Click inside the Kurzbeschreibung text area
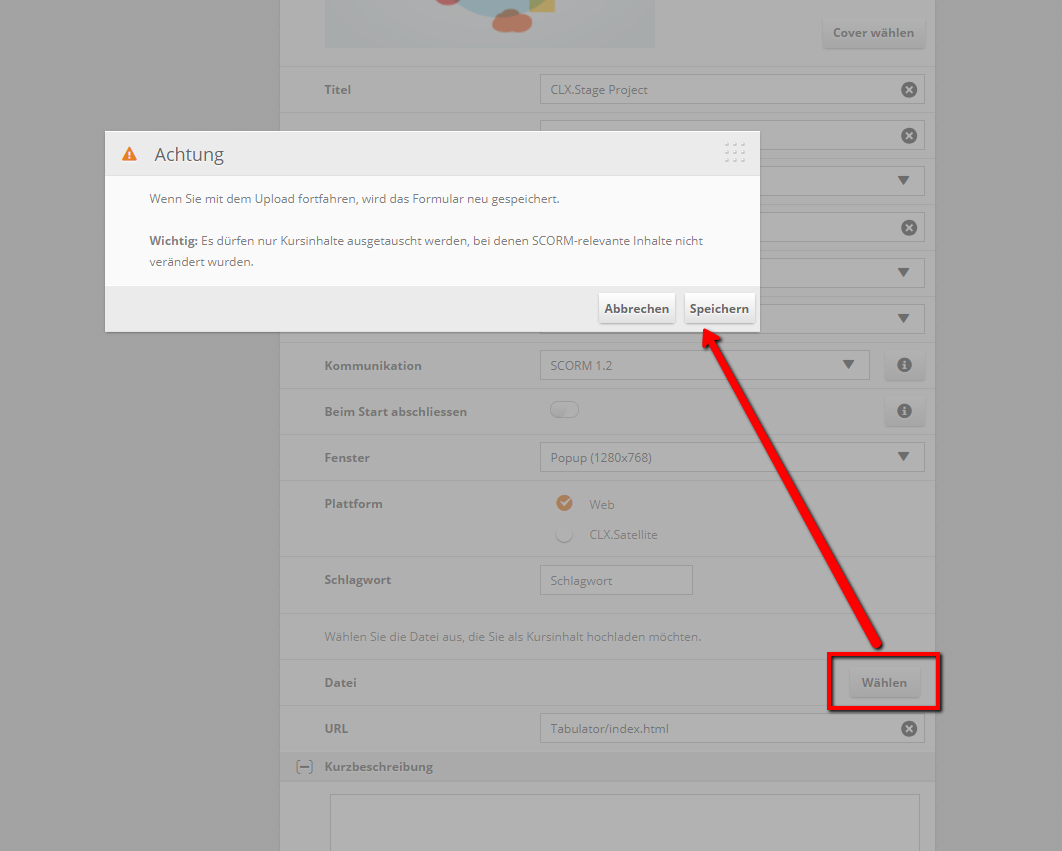1062x851 pixels. 624,822
